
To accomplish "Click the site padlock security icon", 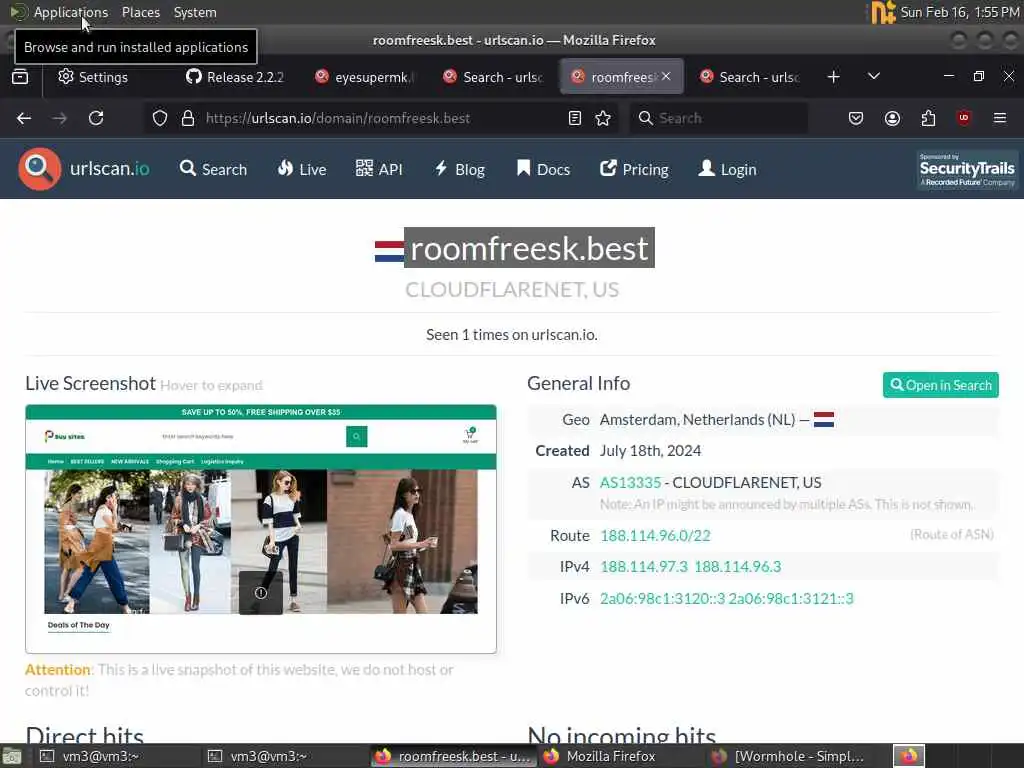I will pyautogui.click(x=188, y=118).
